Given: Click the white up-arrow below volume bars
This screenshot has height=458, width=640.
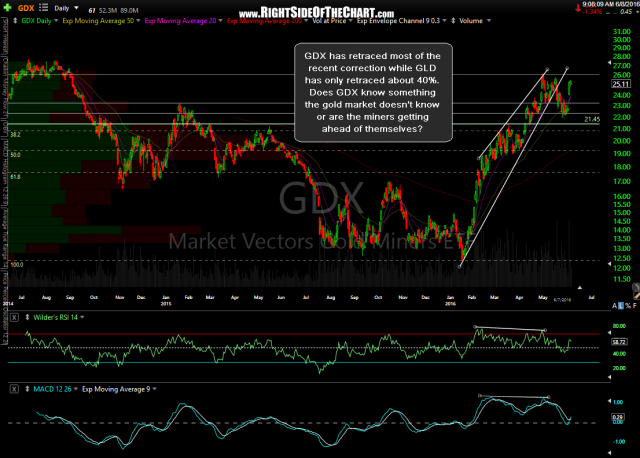Looking at the screenshot, I should pos(580,287).
